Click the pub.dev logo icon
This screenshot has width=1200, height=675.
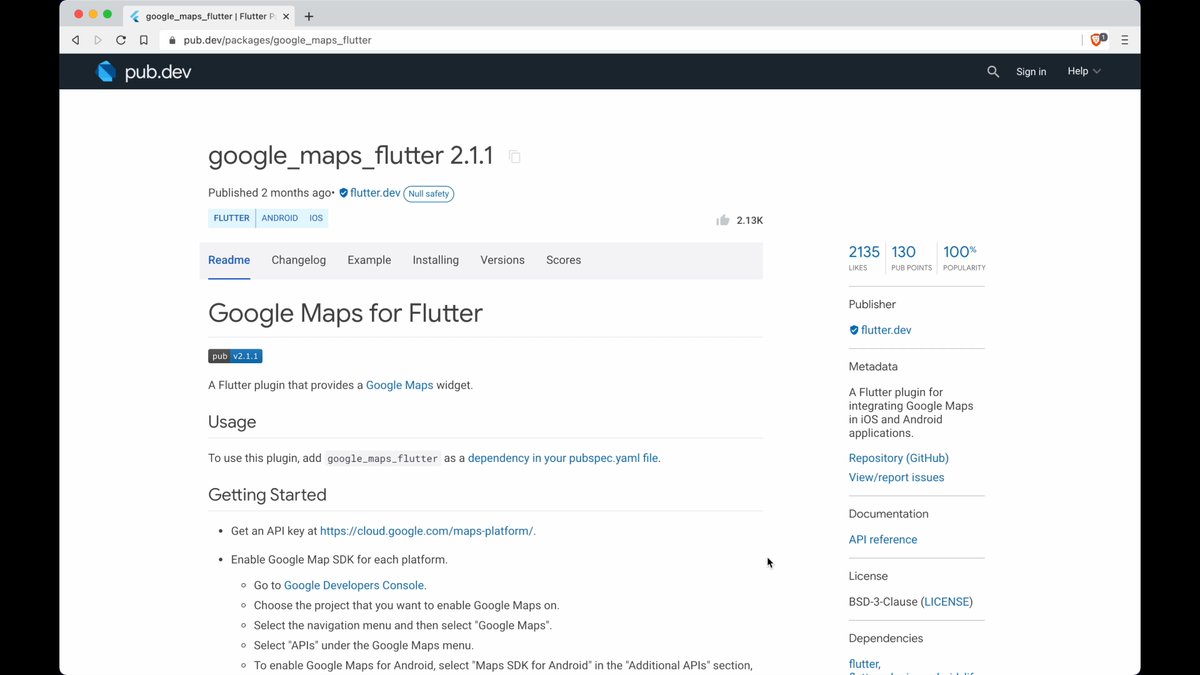click(x=106, y=71)
